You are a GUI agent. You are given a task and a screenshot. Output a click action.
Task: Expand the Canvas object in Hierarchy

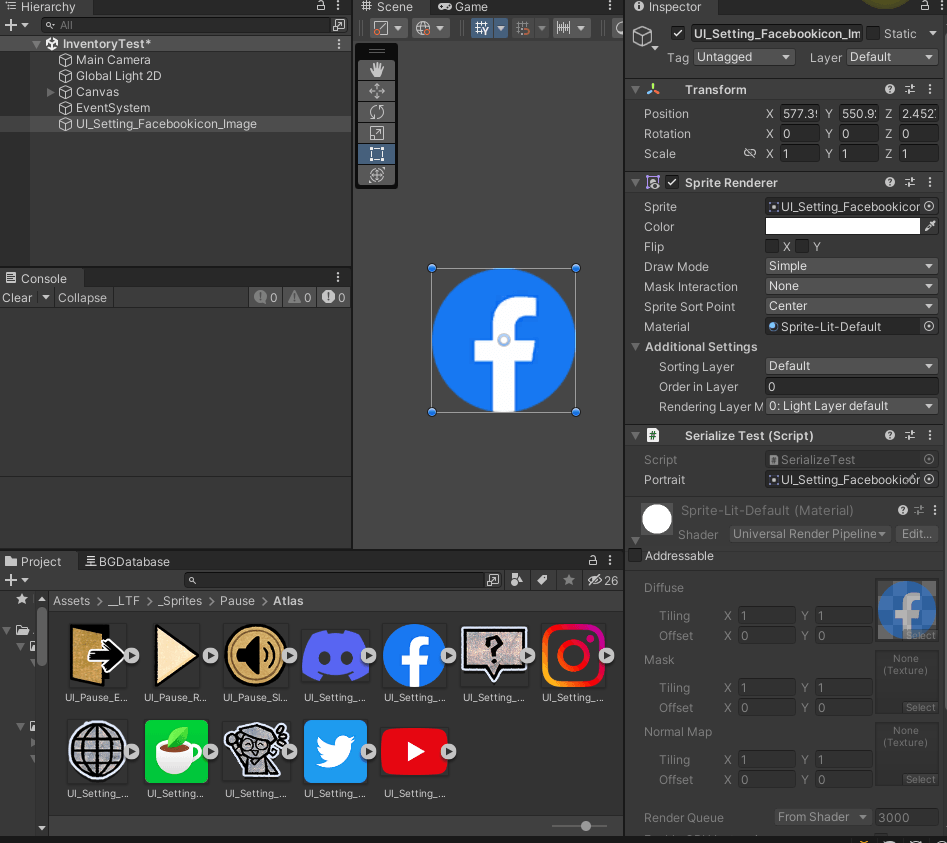point(51,92)
